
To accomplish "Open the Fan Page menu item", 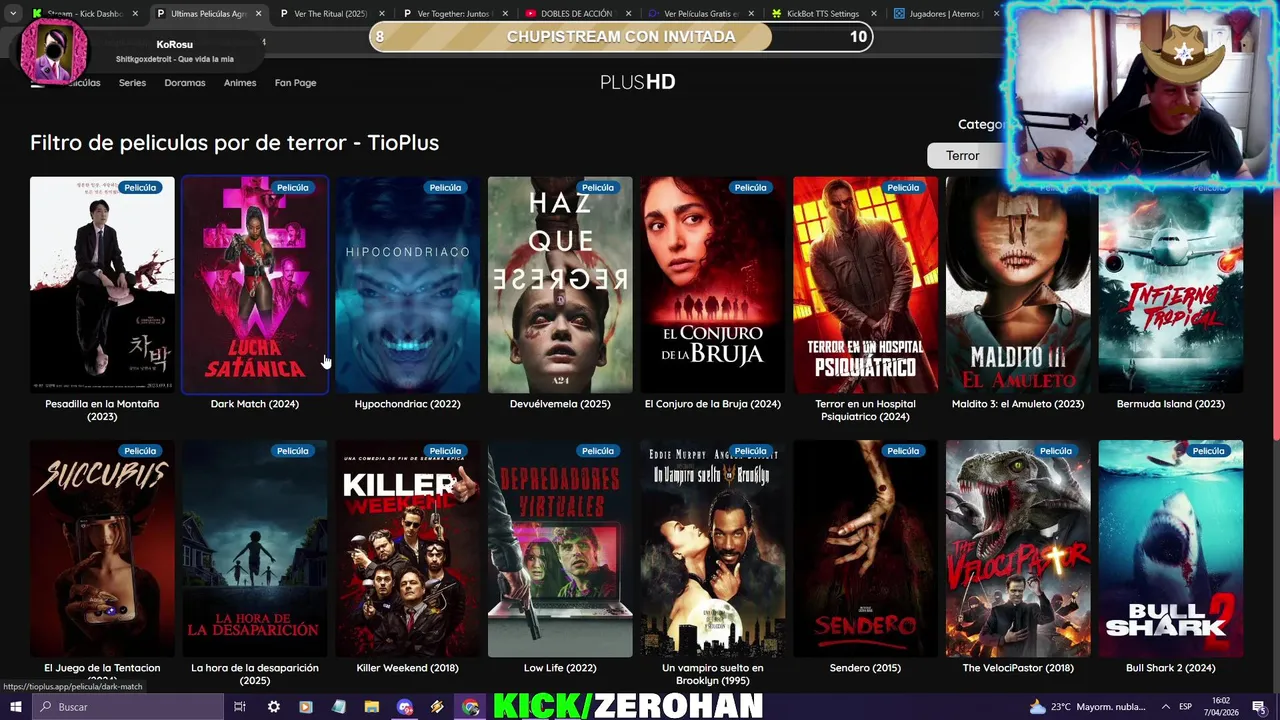I will [x=296, y=83].
